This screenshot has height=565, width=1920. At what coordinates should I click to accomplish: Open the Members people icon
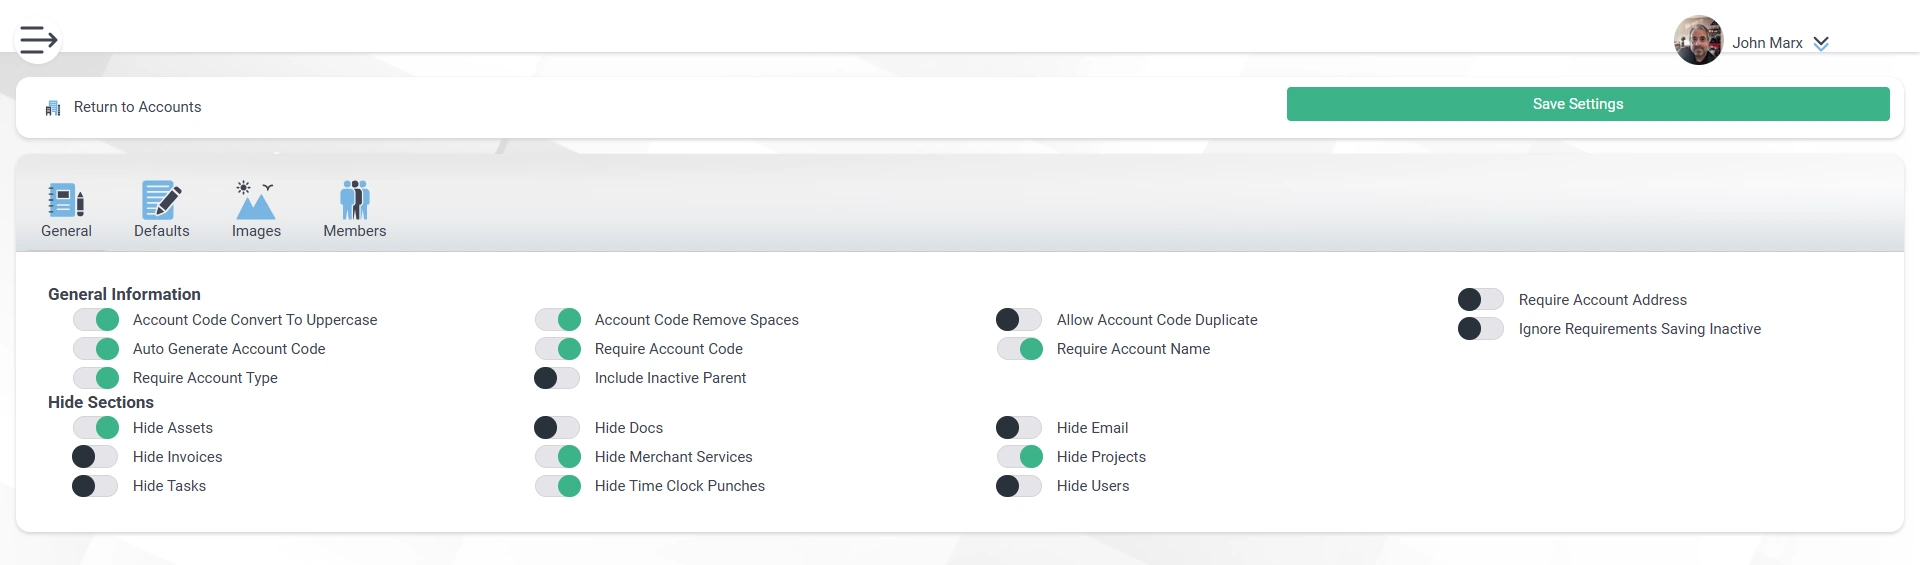[x=354, y=199]
